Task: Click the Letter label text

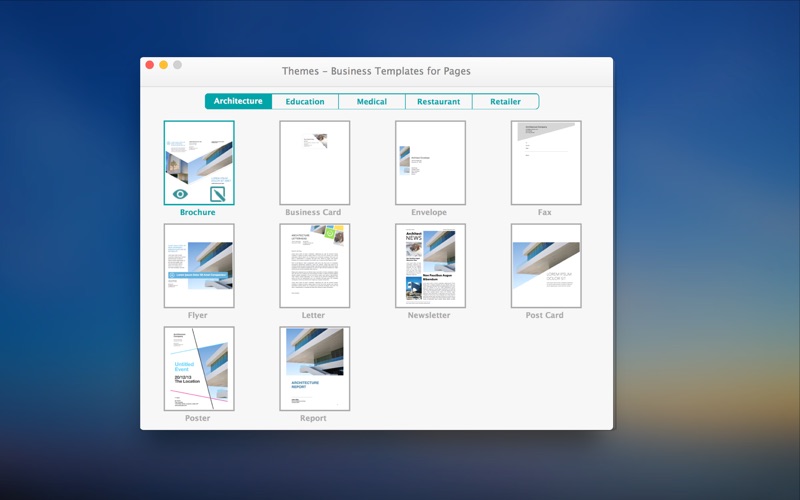Action: [x=313, y=315]
